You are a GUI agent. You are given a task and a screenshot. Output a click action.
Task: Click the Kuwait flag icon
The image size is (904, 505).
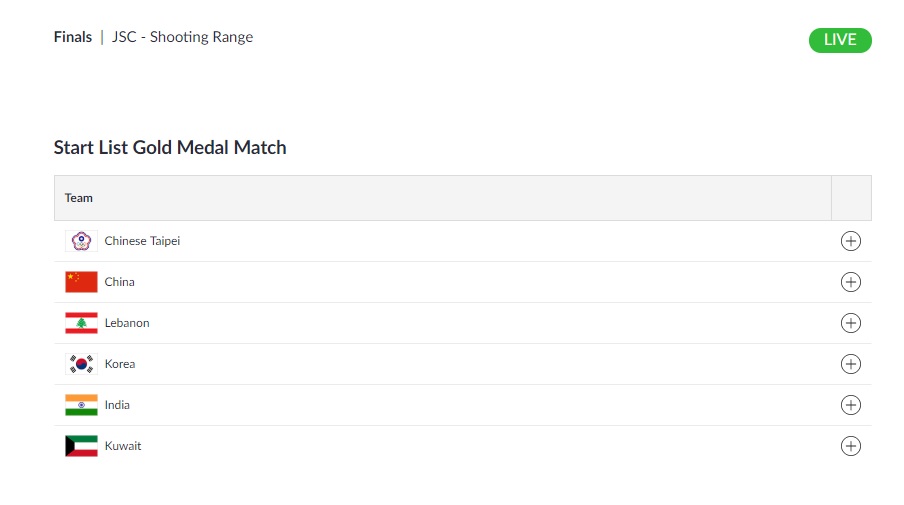(81, 446)
